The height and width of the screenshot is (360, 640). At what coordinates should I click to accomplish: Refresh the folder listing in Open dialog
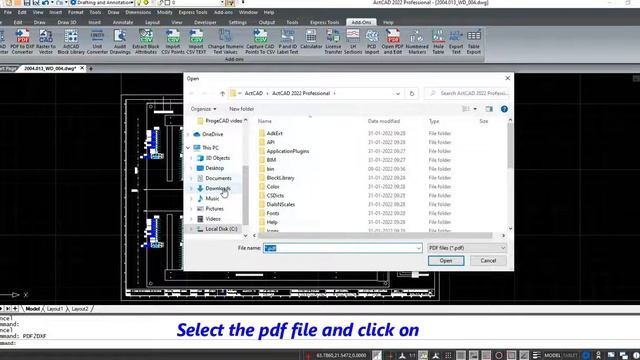point(411,93)
